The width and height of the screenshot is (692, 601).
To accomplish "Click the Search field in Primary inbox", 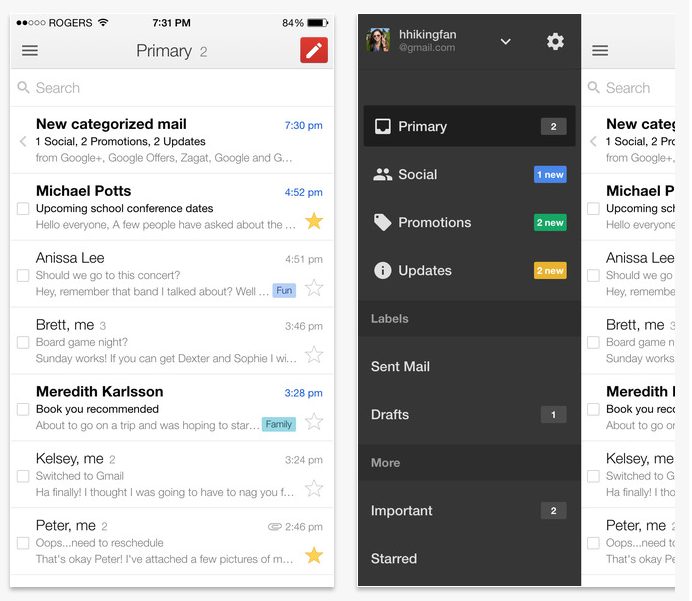I will (x=172, y=88).
